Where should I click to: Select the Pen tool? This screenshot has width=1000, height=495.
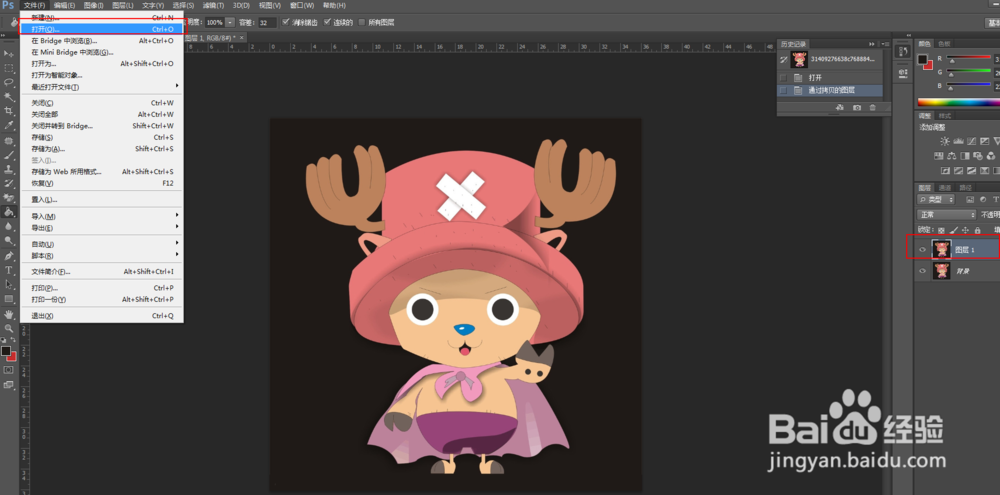coord(9,256)
